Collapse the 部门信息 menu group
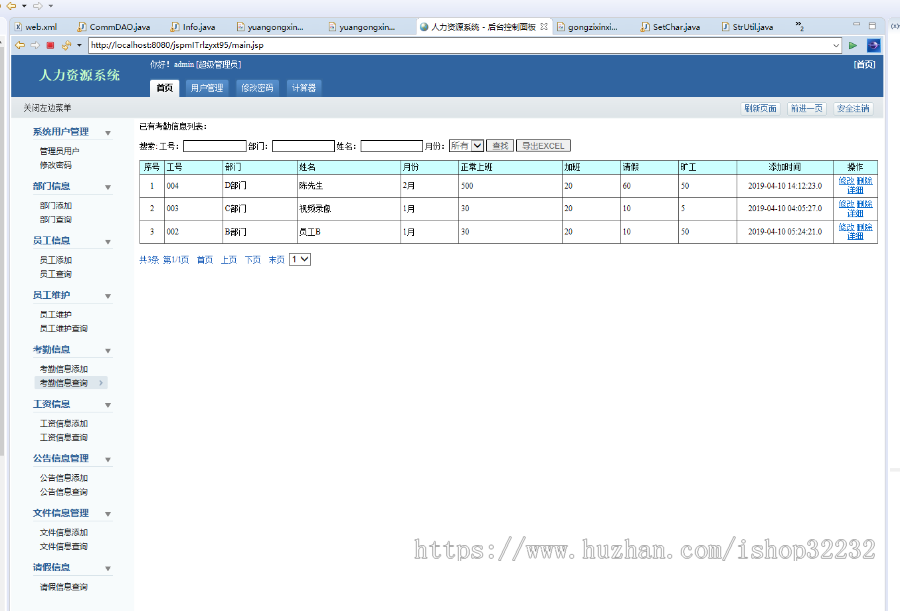 pos(108,187)
